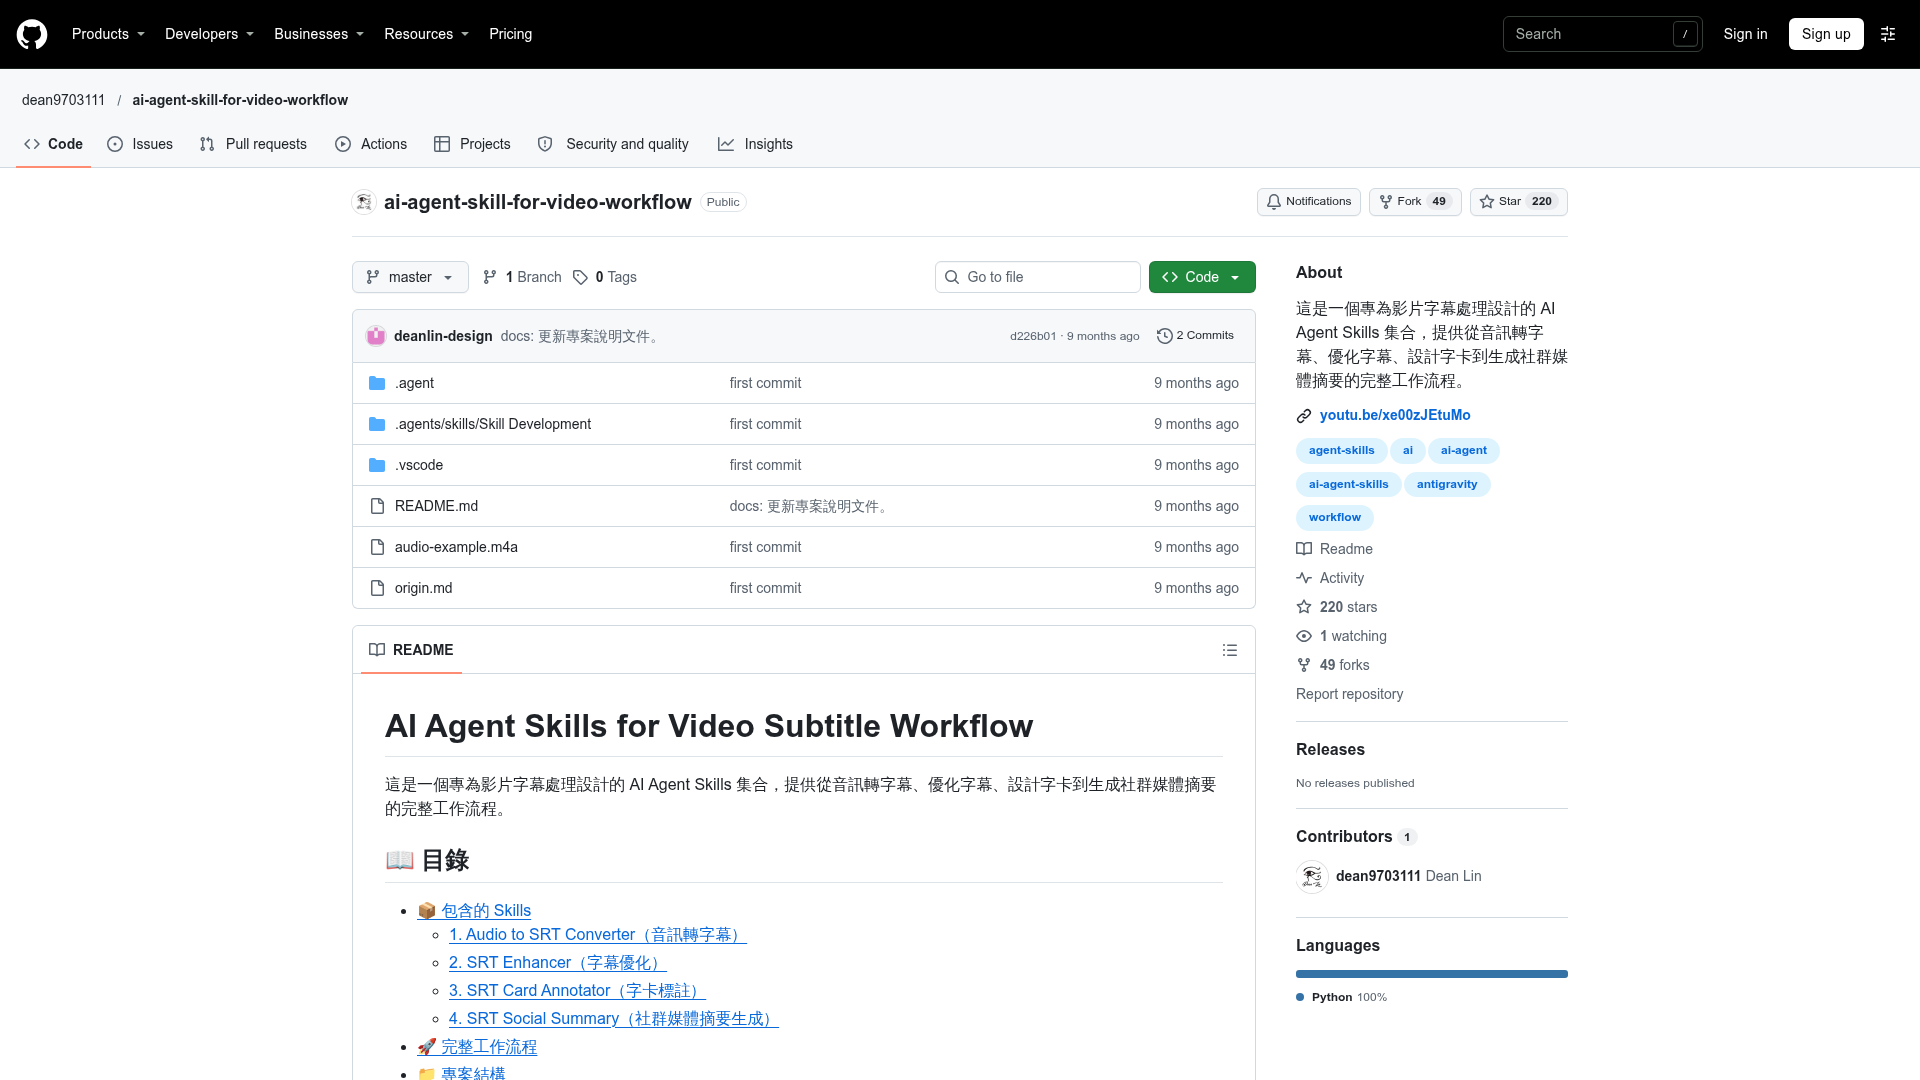Expand the Products menu
Image resolution: width=1920 pixels, height=1080 pixels.
pos(108,34)
